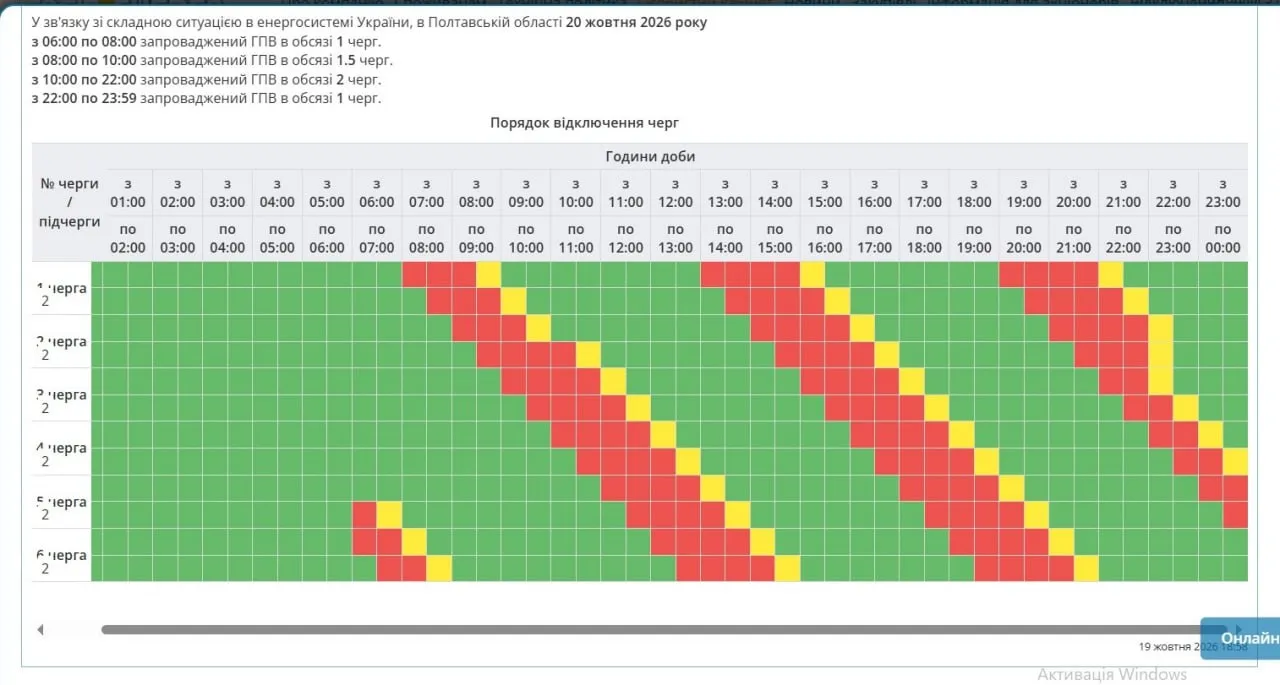This screenshot has height=685, width=1280.
Task: Click the 'з 11:00' hour header cell
Action: pyautogui.click(x=626, y=193)
